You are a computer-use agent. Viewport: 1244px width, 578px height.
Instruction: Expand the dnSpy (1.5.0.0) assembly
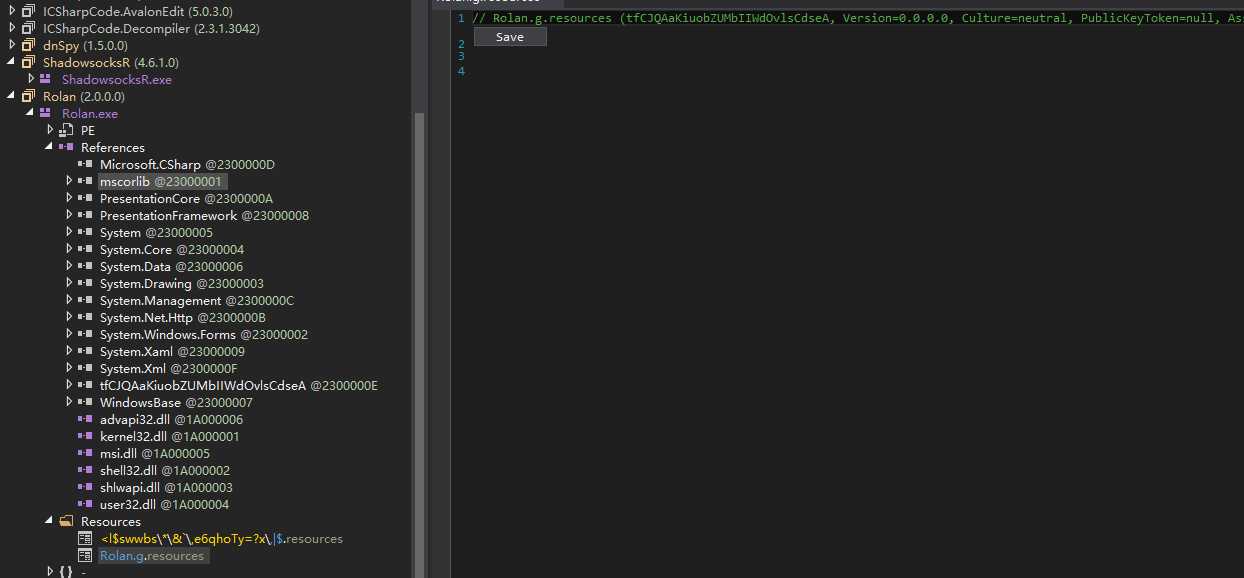click(12, 45)
